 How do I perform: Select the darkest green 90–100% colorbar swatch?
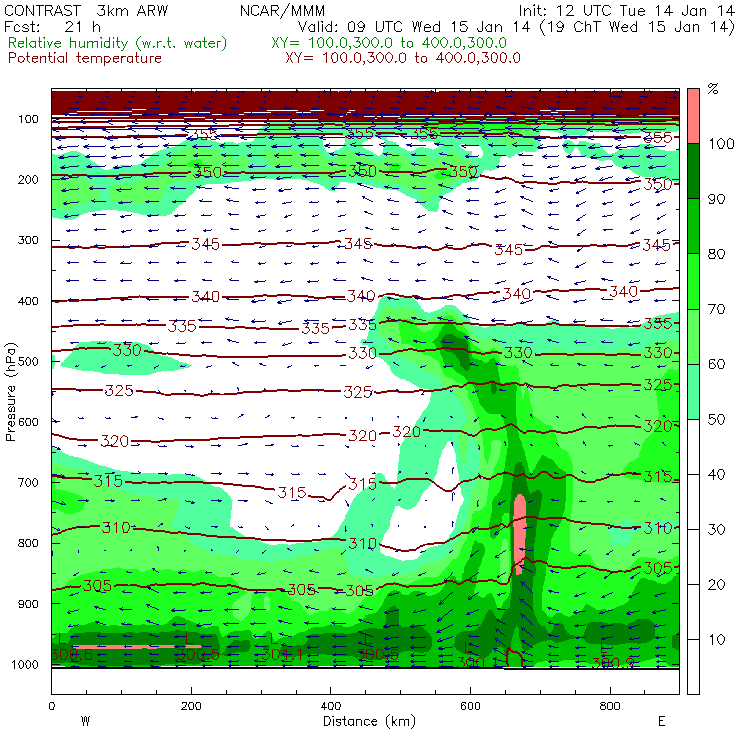[x=693, y=171]
